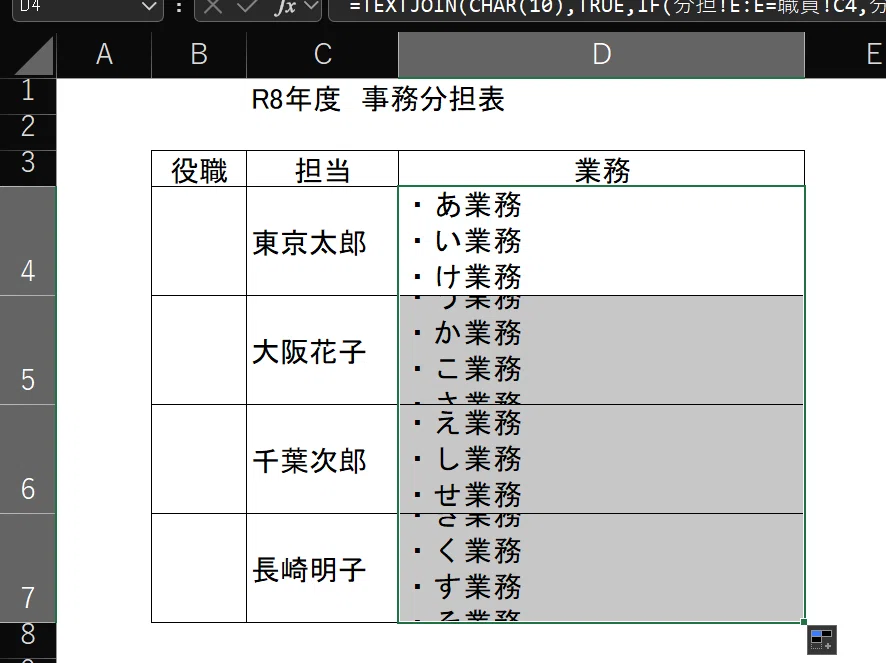Click the title R8年度 事務分担表

377,99
